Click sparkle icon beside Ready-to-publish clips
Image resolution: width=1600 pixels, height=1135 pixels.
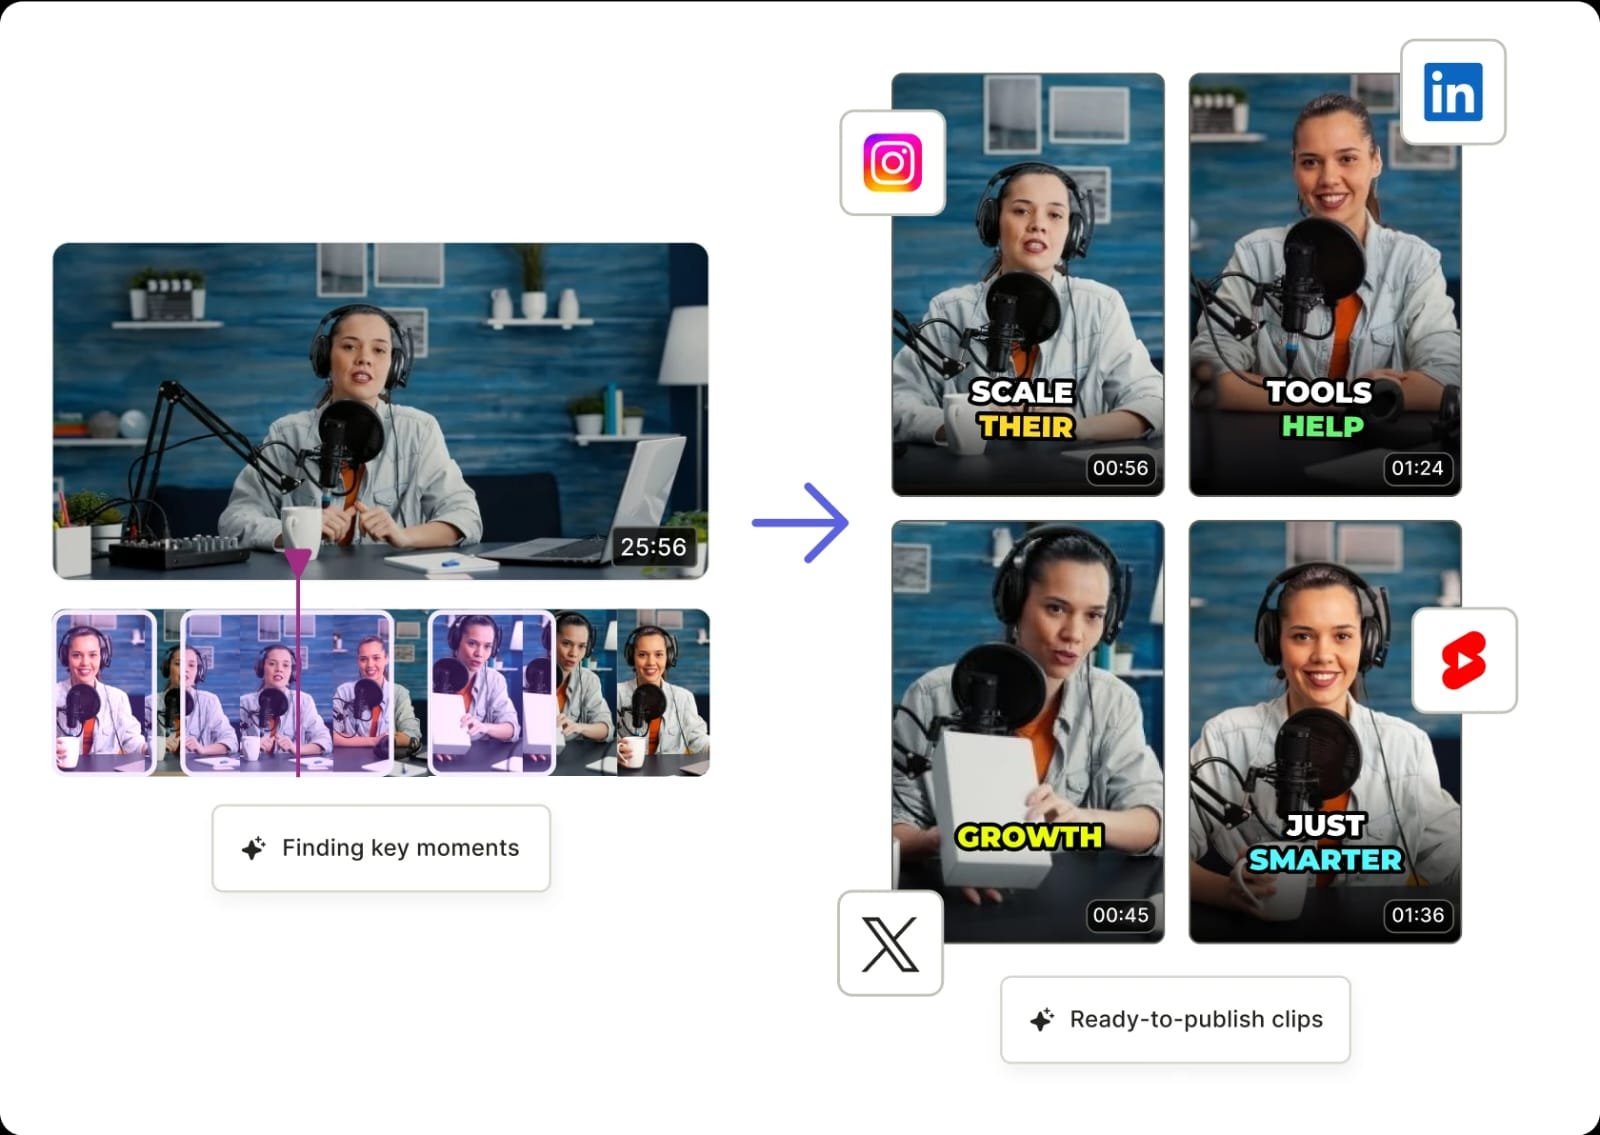coord(1042,1019)
